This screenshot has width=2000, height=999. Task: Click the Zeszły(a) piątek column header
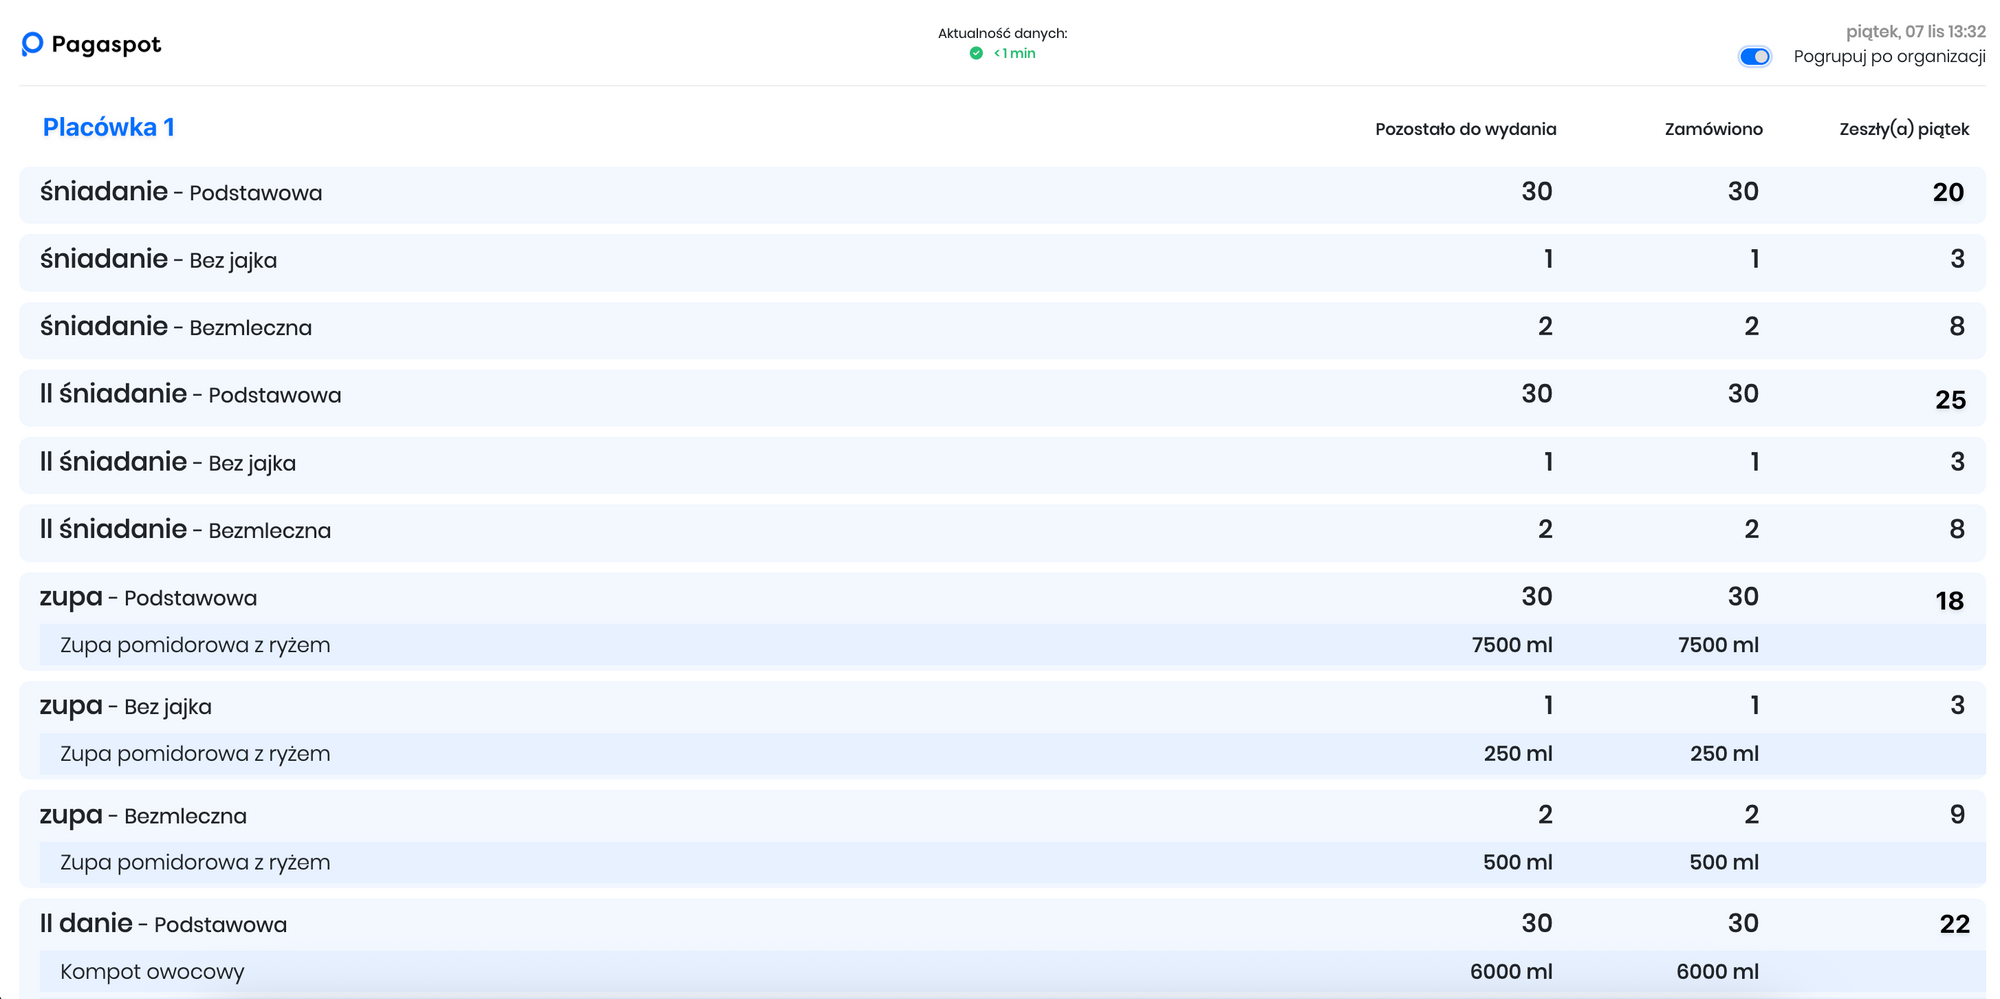(1903, 129)
